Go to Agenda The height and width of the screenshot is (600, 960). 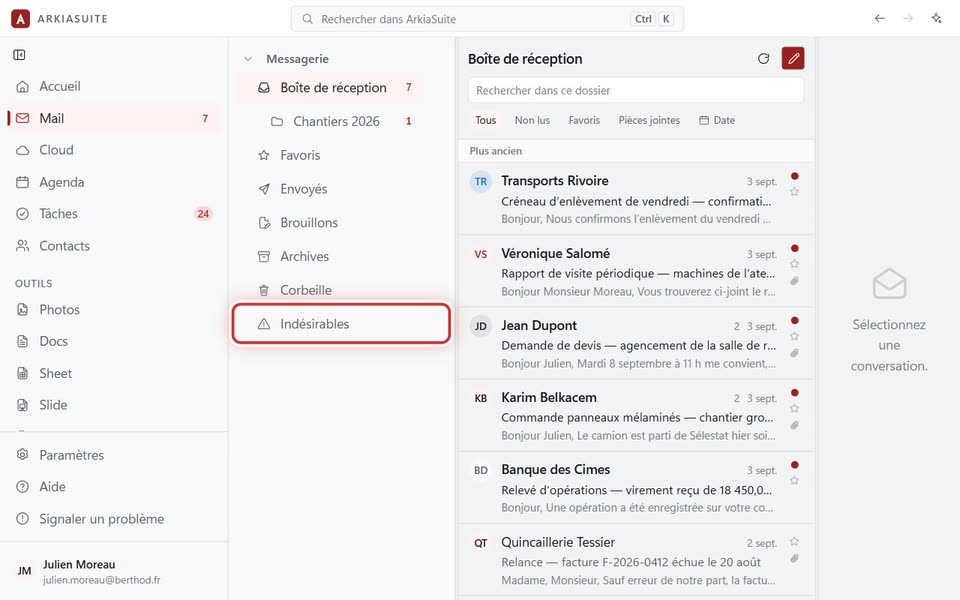(114, 182)
